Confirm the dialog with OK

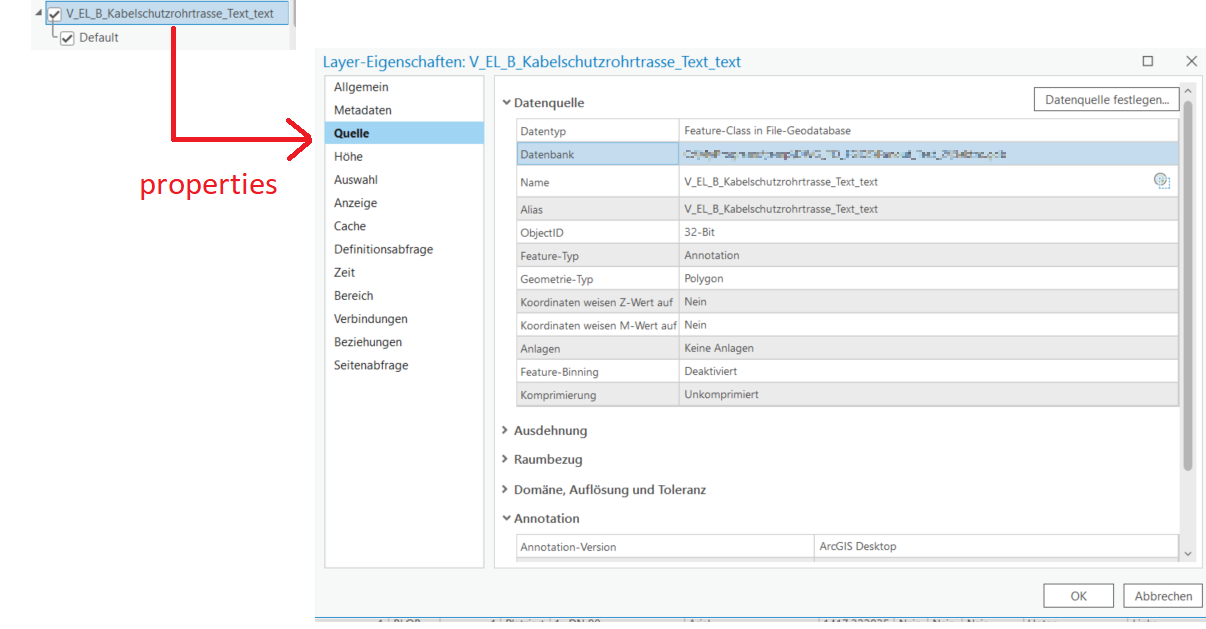coord(1078,595)
